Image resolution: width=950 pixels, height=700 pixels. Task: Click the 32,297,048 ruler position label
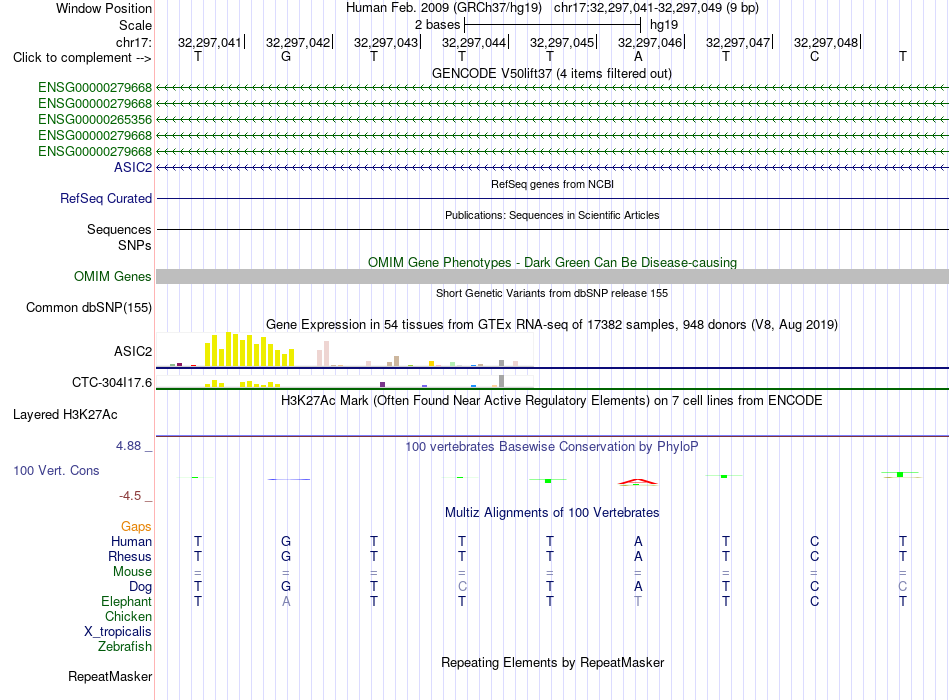point(826,42)
